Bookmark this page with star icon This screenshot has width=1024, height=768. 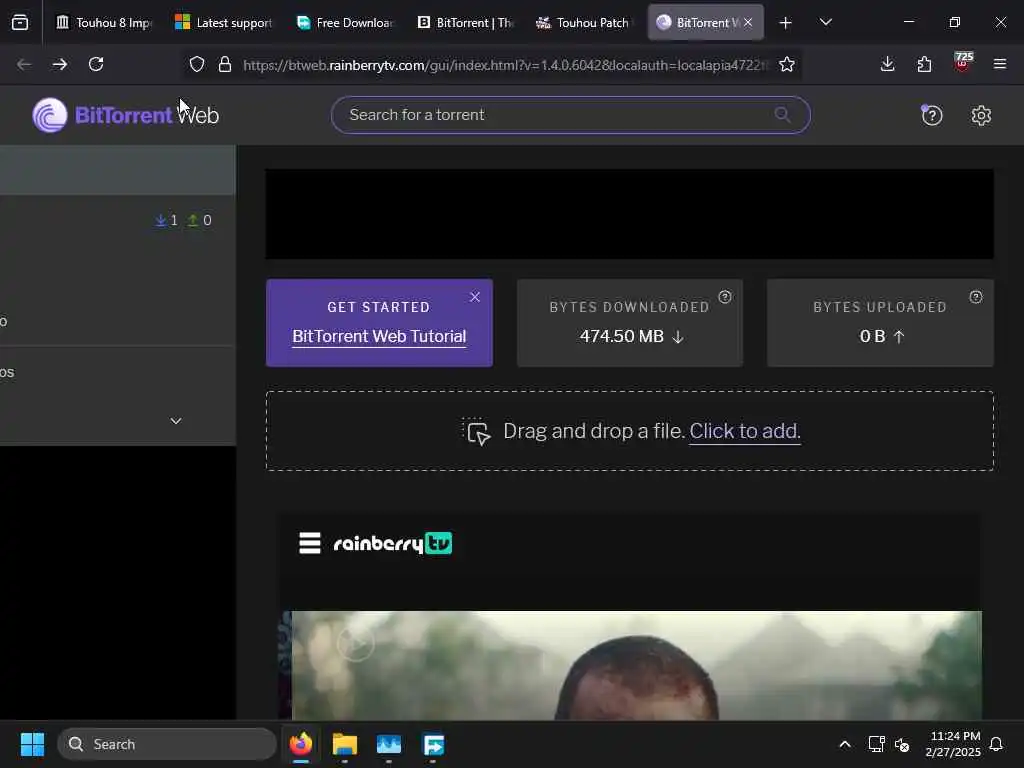(x=787, y=64)
